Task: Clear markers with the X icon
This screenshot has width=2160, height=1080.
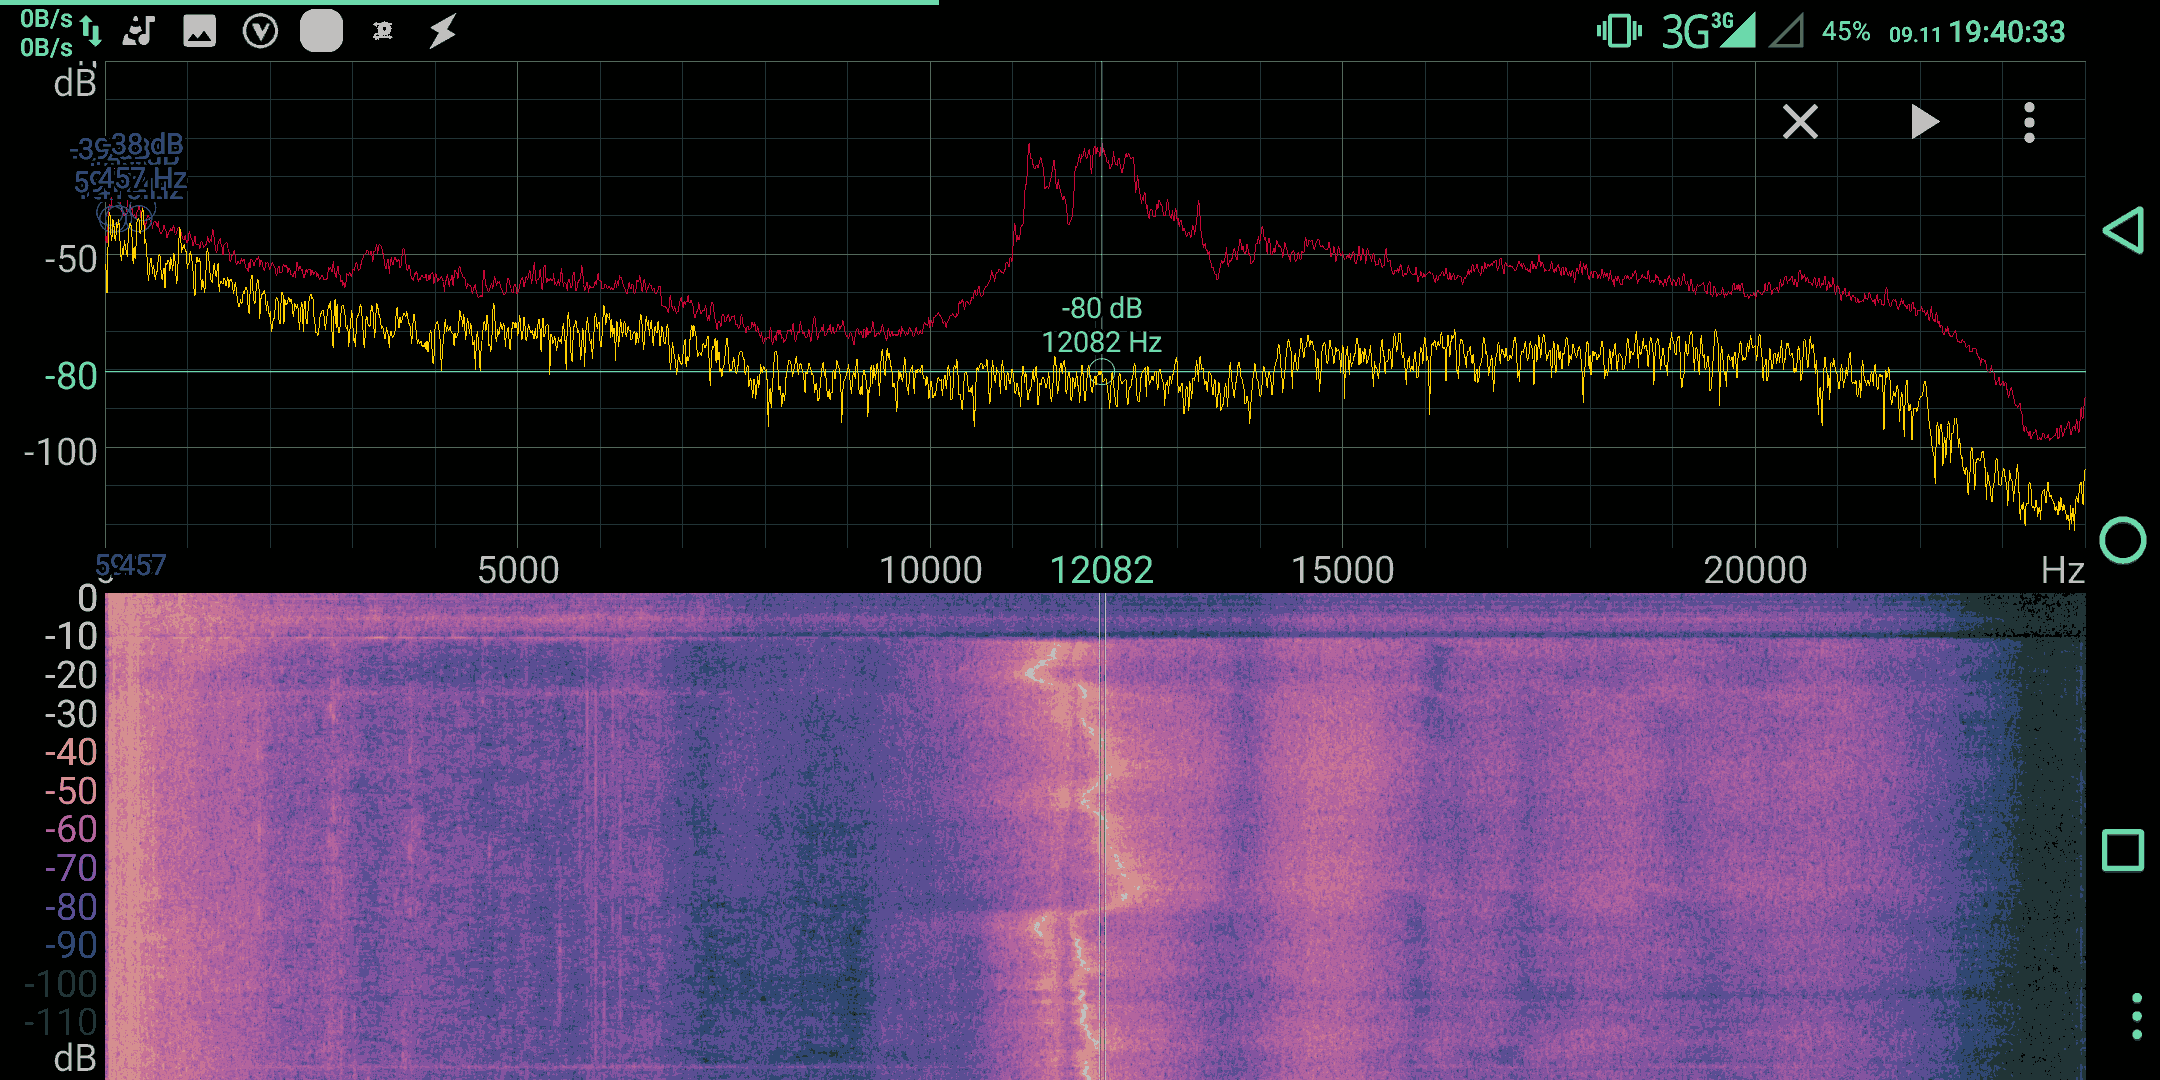Action: [x=1800, y=123]
